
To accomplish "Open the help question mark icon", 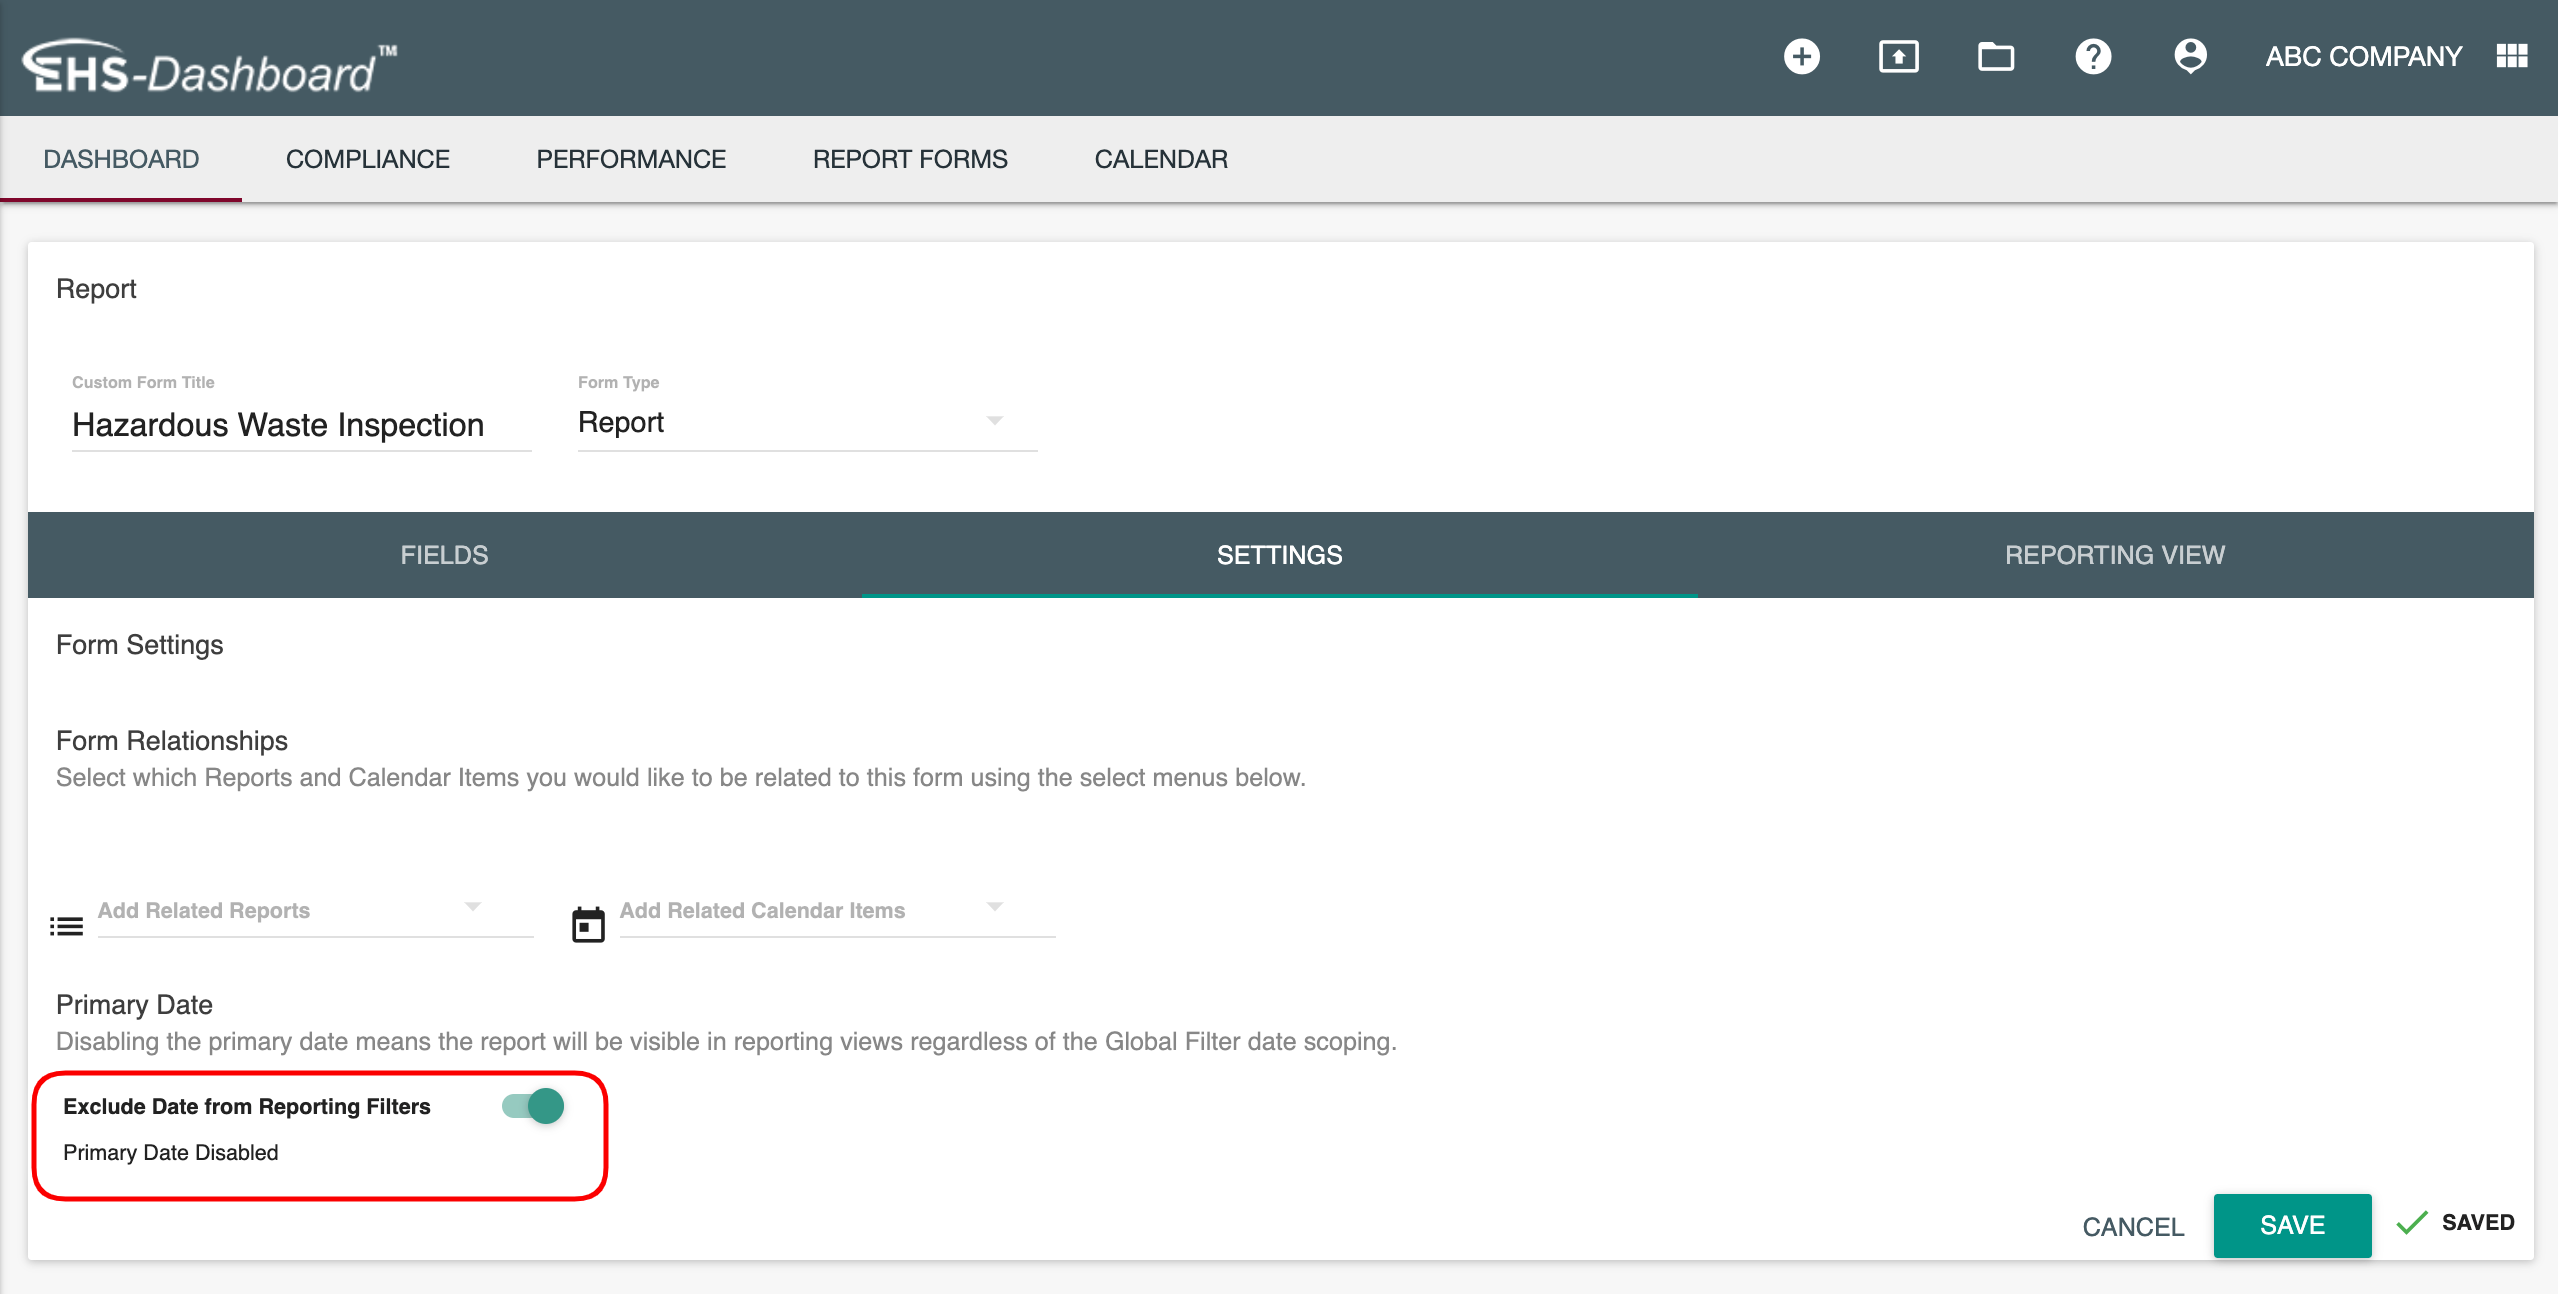I will pos(2092,57).
